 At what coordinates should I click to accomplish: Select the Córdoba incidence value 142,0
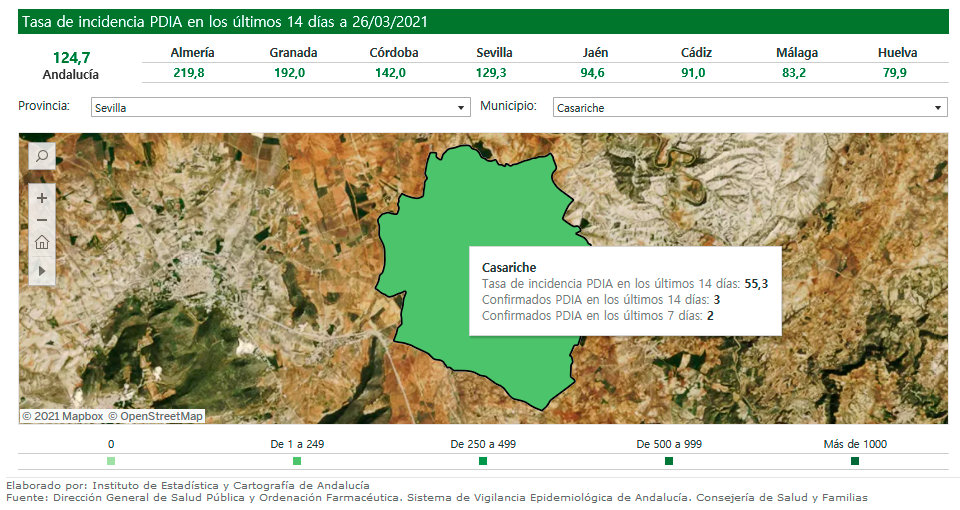point(393,73)
